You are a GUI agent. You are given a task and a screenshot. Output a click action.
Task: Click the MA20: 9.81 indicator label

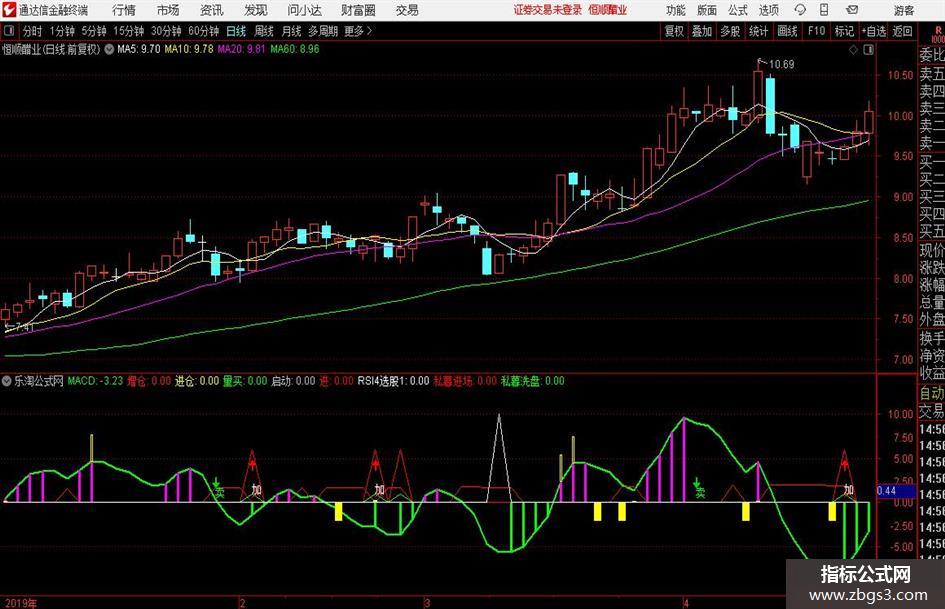coord(241,49)
